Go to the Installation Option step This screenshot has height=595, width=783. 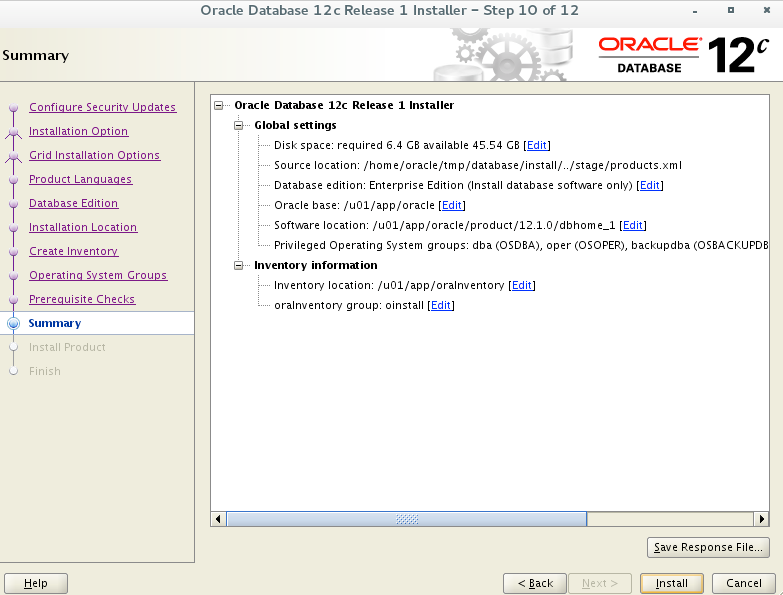click(78, 131)
